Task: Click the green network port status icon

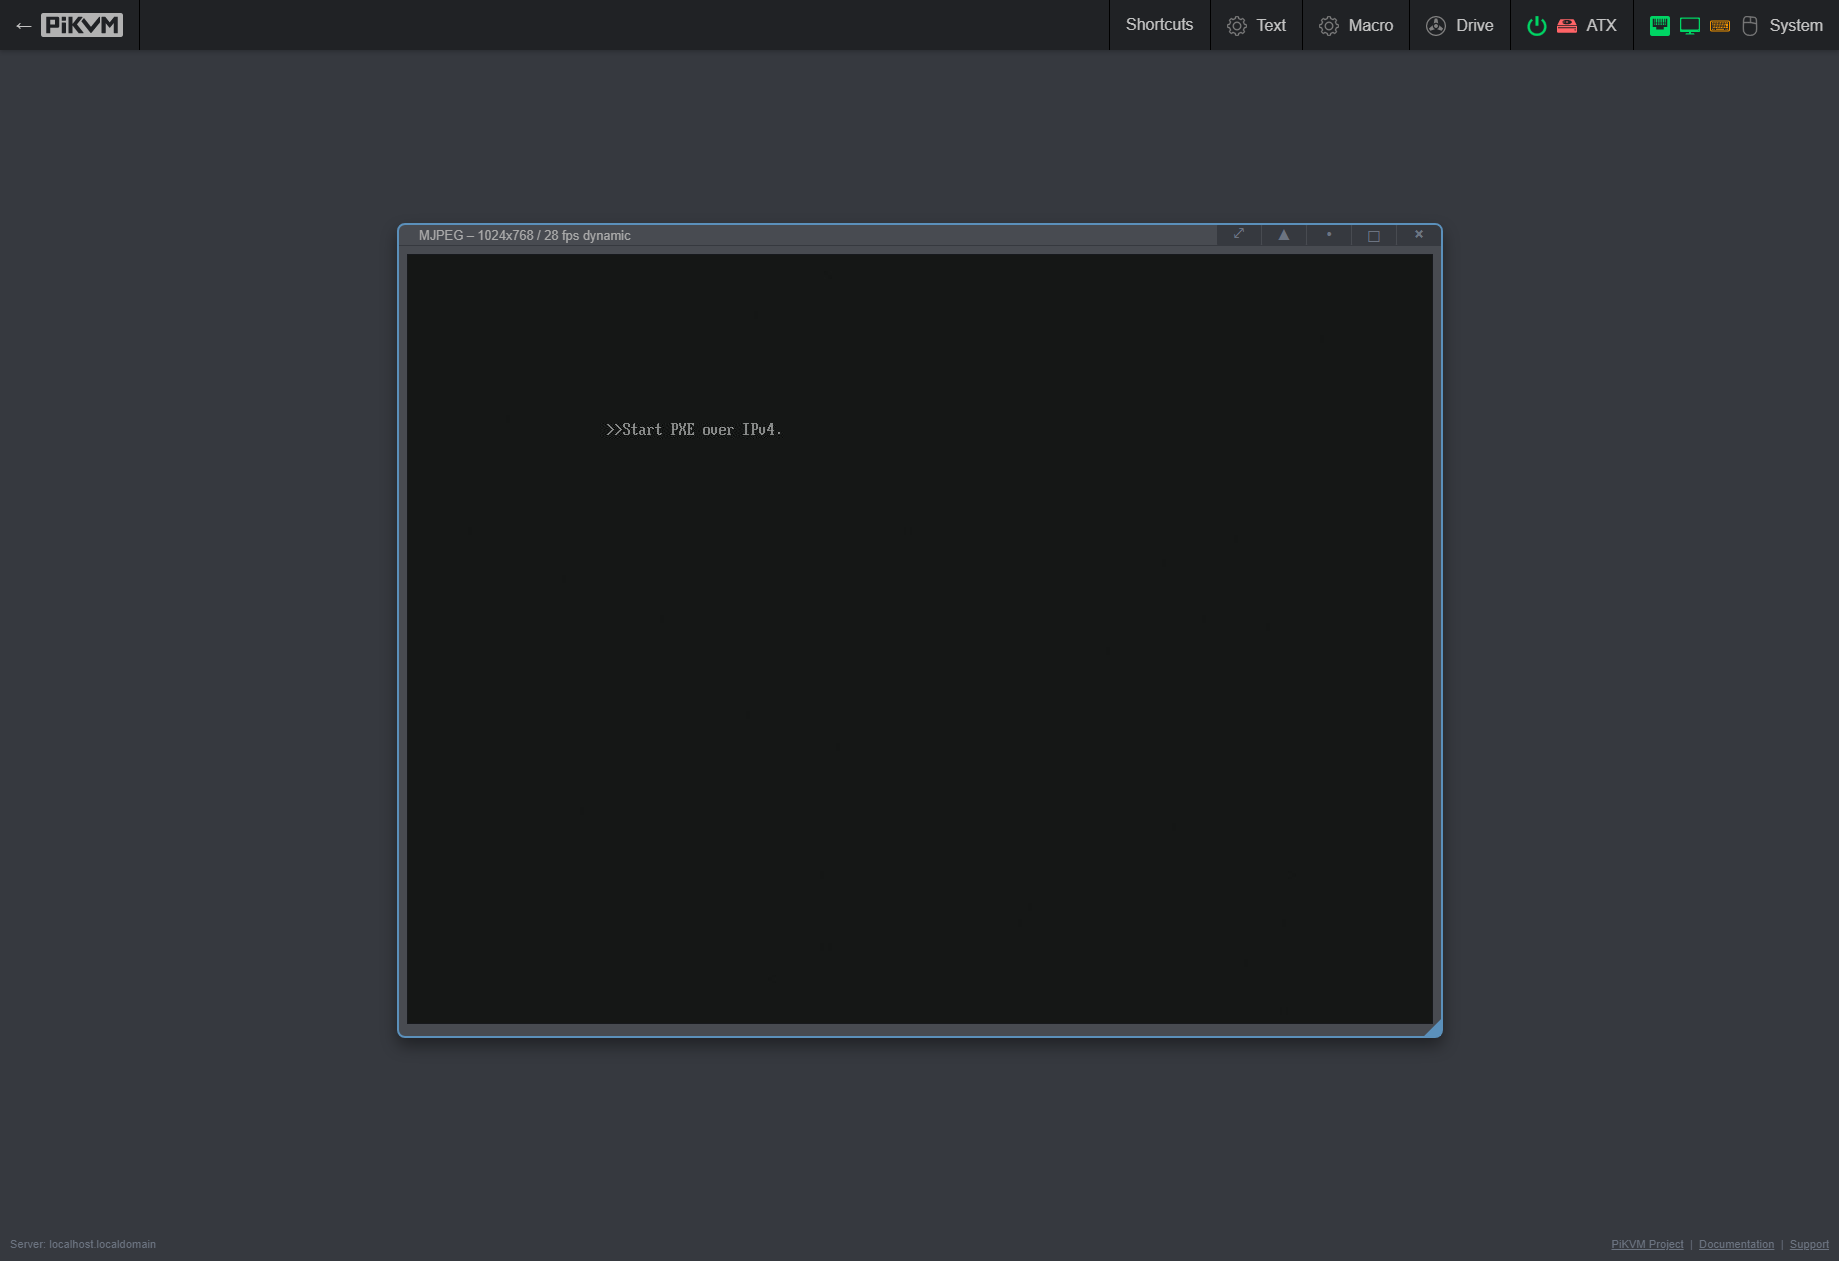Action: click(x=1659, y=26)
